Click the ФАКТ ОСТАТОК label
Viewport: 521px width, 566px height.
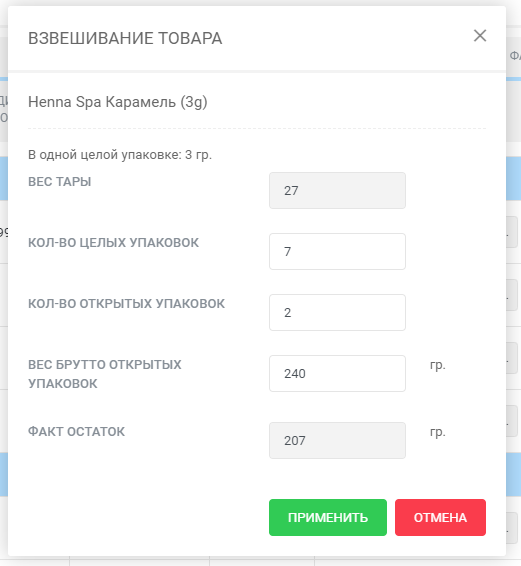[x=77, y=432]
